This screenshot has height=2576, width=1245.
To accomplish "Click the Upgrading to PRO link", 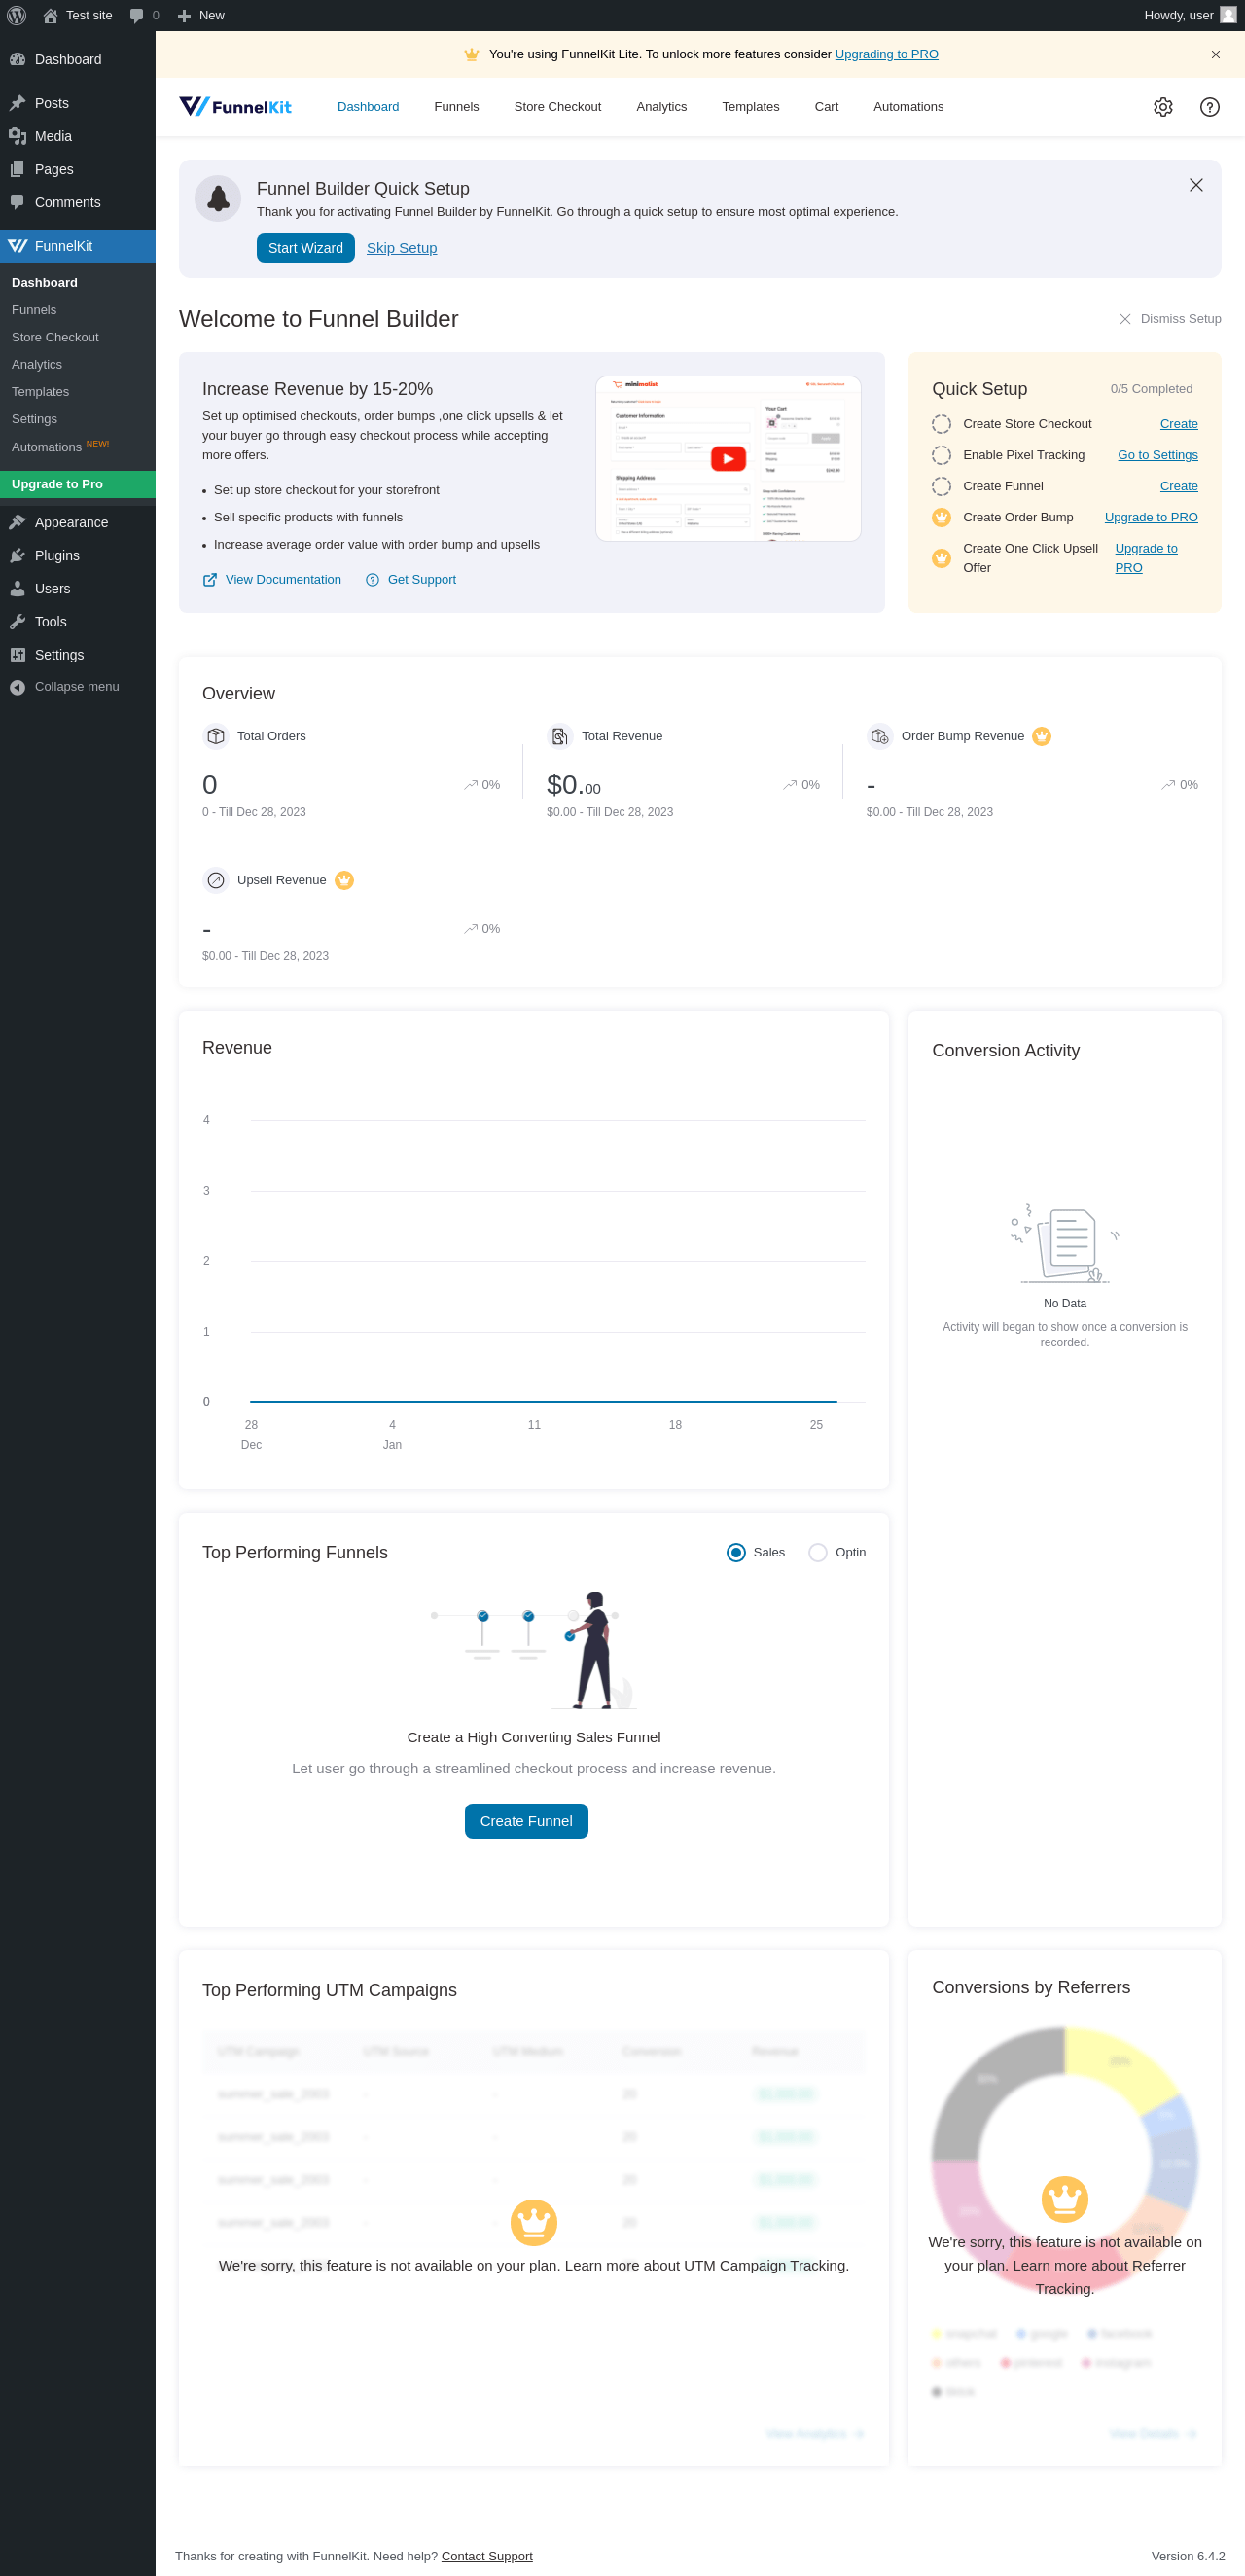I will click(886, 54).
